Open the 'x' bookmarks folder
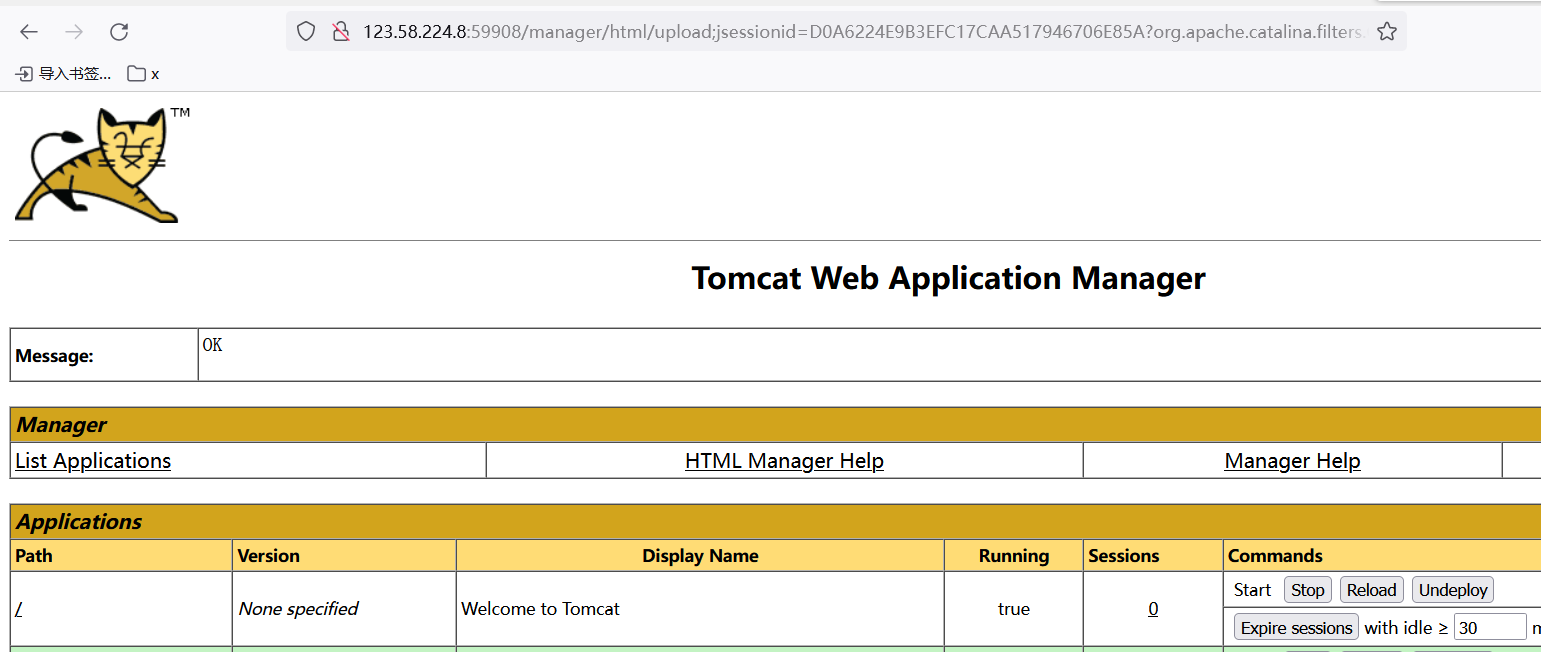Screen dimensions: 1541x652 [144, 74]
